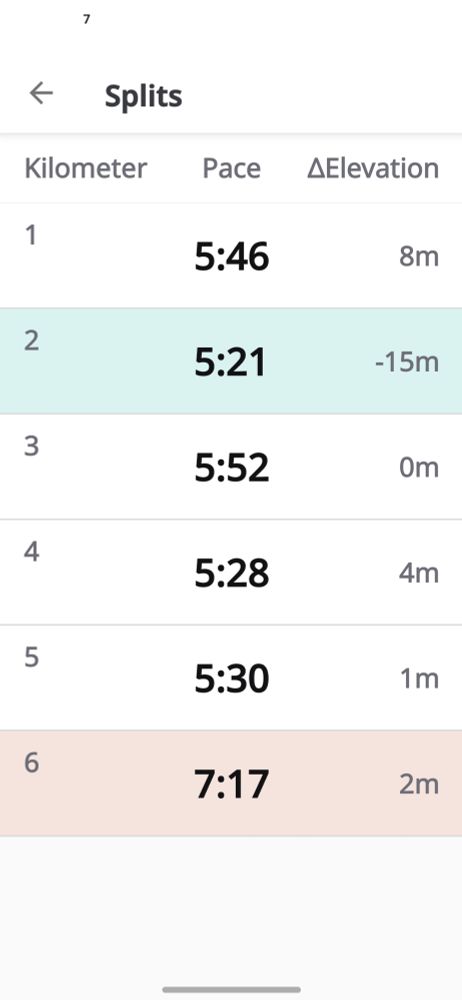Select the Splits page title
Image resolution: width=462 pixels, height=1000 pixels.
144,96
